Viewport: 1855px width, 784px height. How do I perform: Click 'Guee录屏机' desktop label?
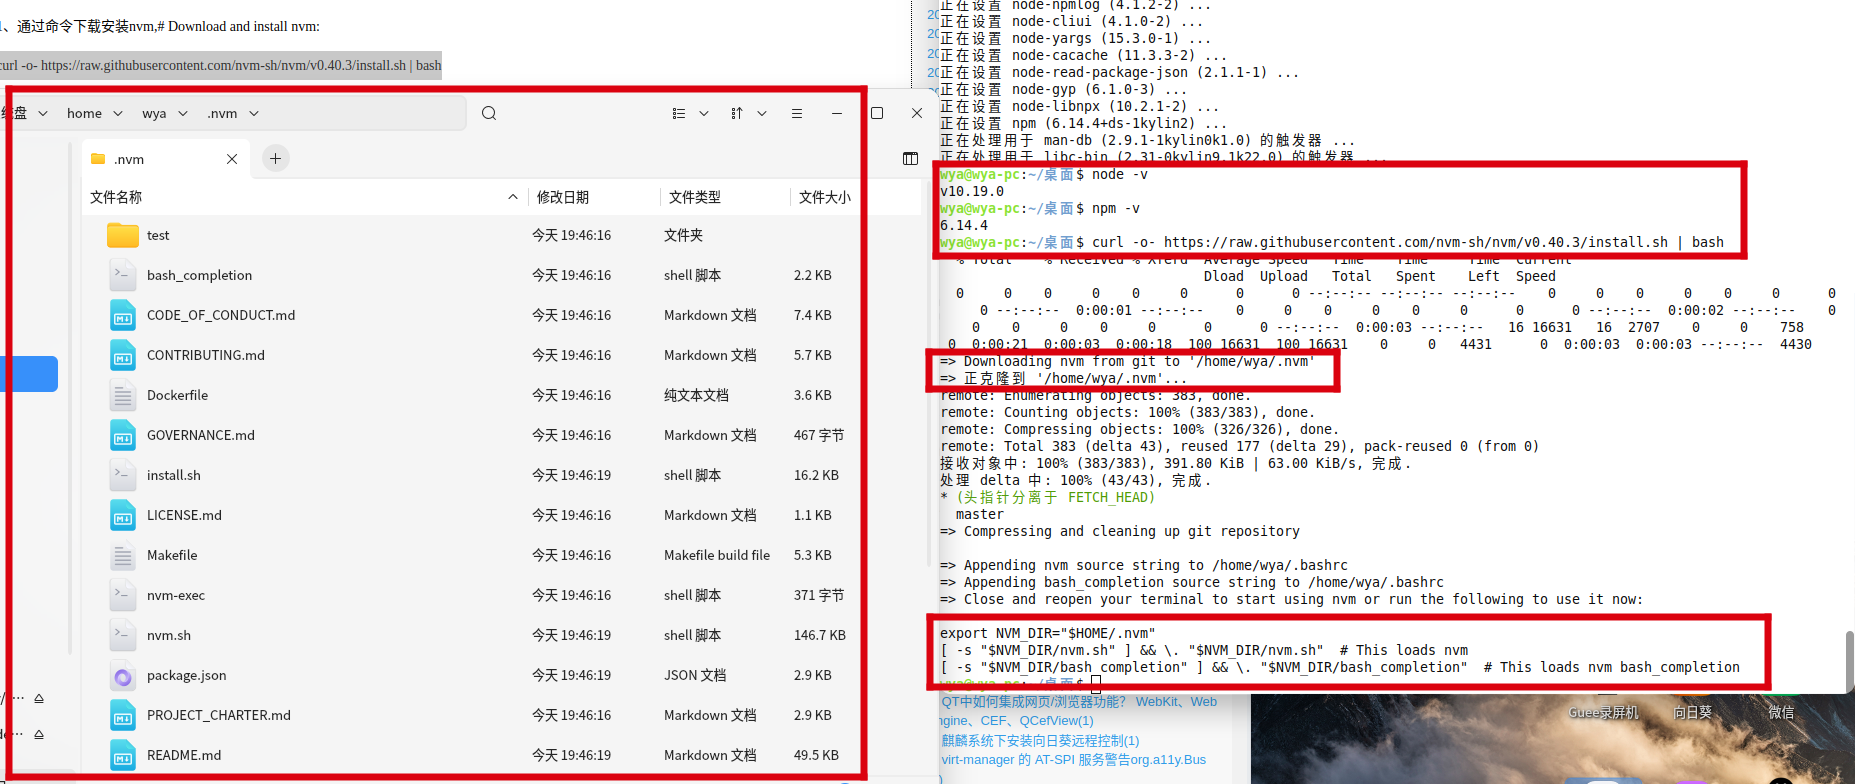pyautogui.click(x=1603, y=712)
